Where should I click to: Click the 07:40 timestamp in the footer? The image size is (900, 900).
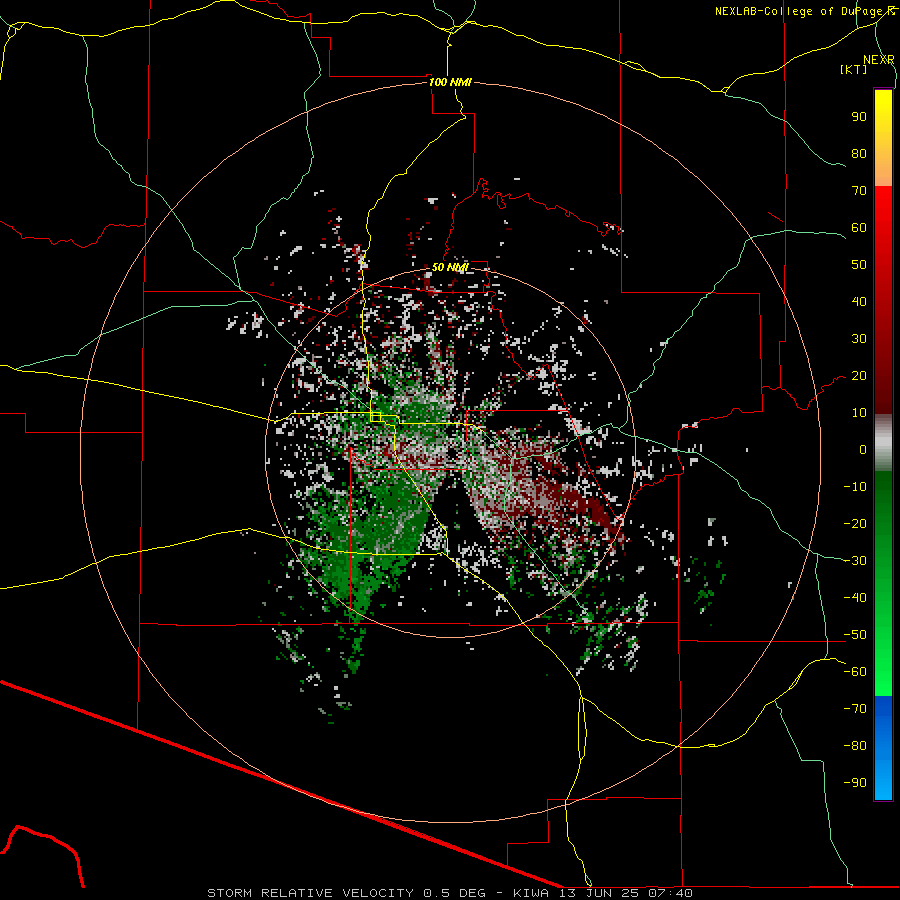[x=670, y=893]
